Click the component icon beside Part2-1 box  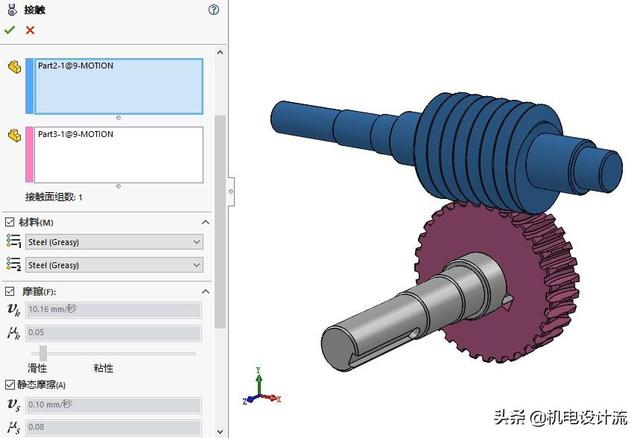coord(15,67)
